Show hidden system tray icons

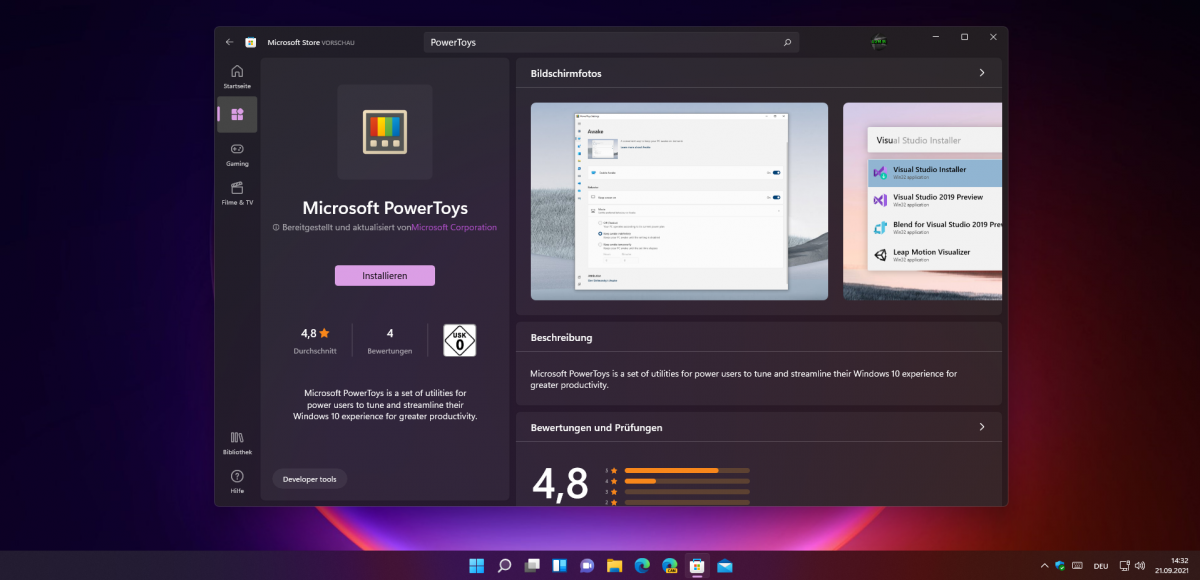point(1044,566)
